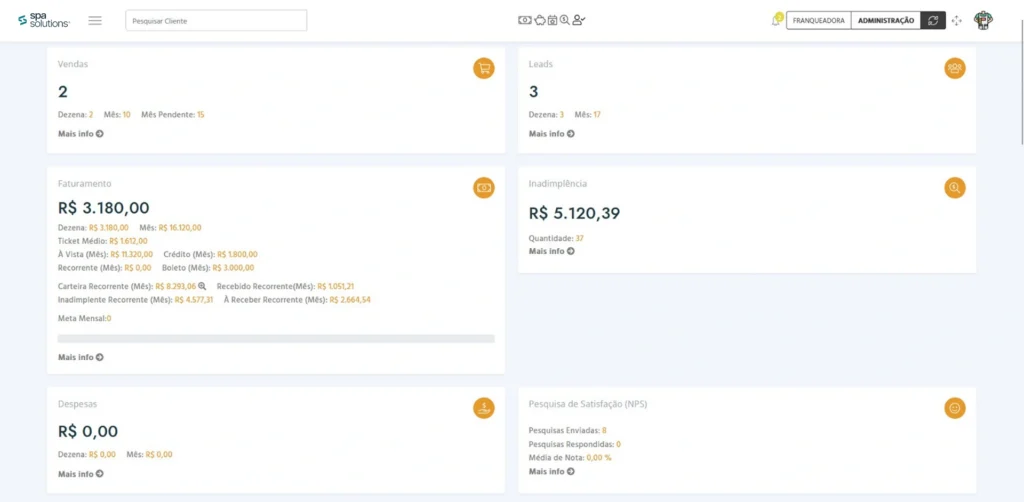Open the calendar icon in top toolbar
The width and height of the screenshot is (1024, 502).
[551, 20]
